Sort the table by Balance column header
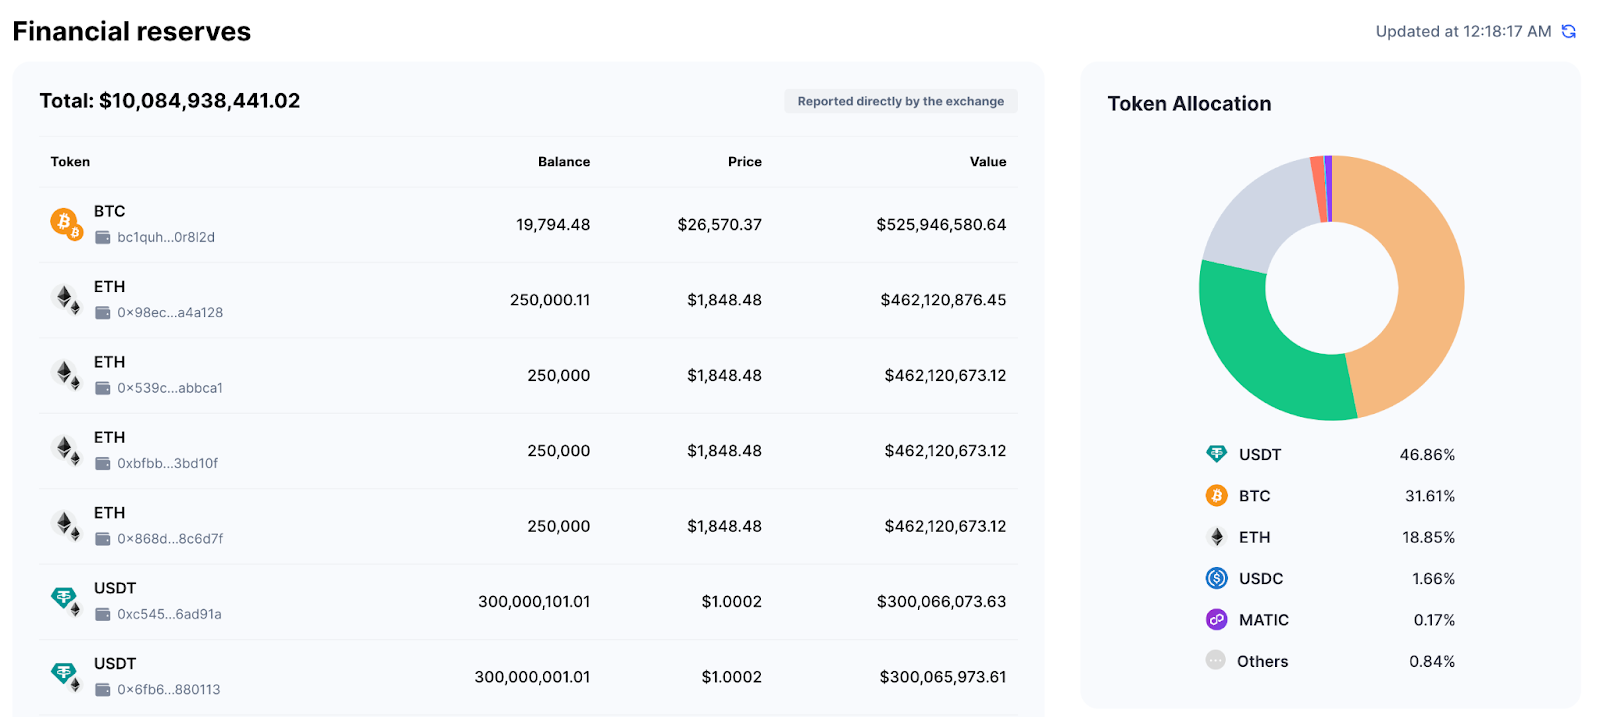This screenshot has width=1600, height=717. 563,162
